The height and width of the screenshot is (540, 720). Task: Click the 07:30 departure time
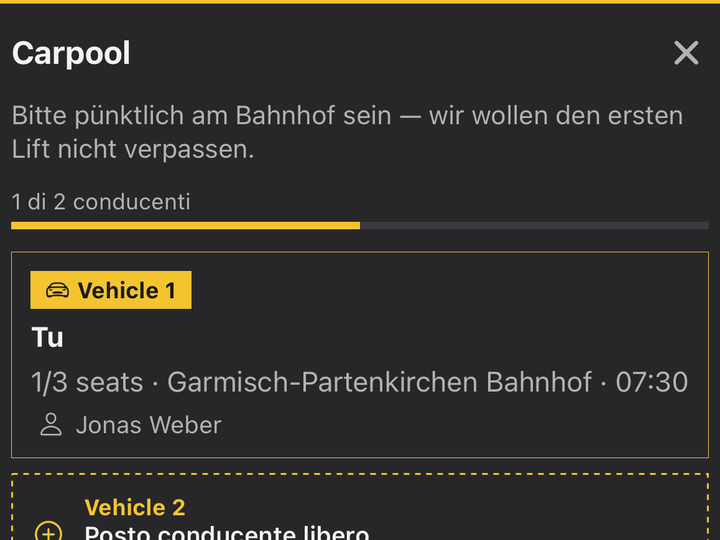[652, 382]
